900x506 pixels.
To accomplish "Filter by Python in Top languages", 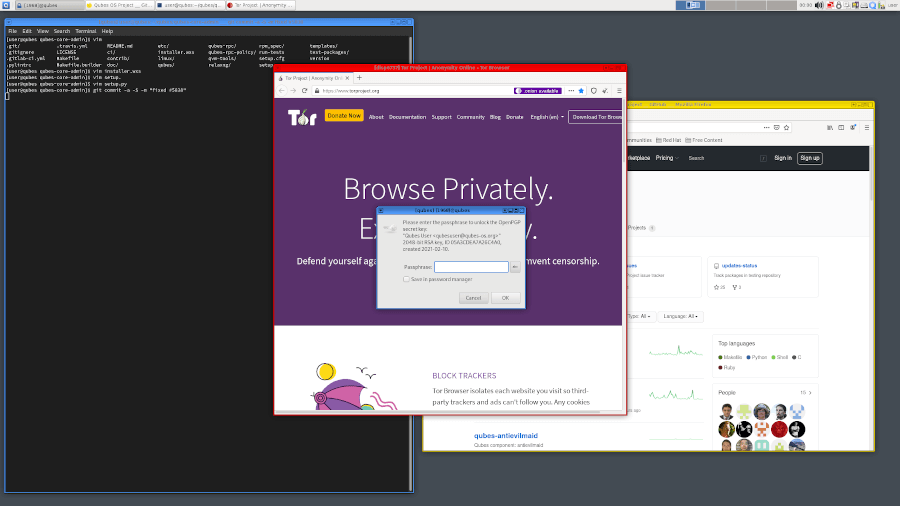I will (757, 357).
